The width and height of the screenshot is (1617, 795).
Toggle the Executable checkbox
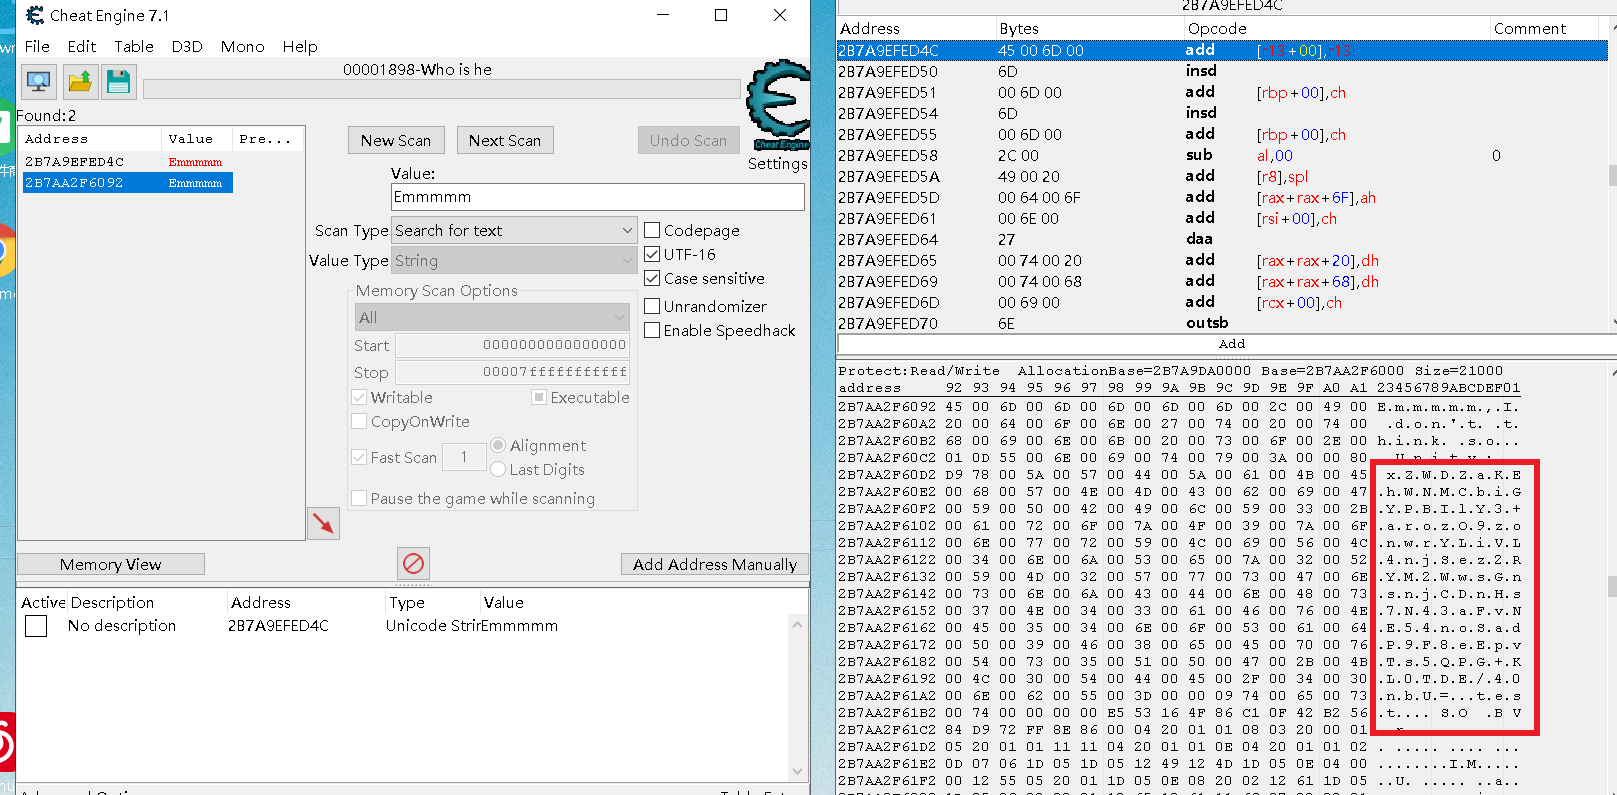539,397
